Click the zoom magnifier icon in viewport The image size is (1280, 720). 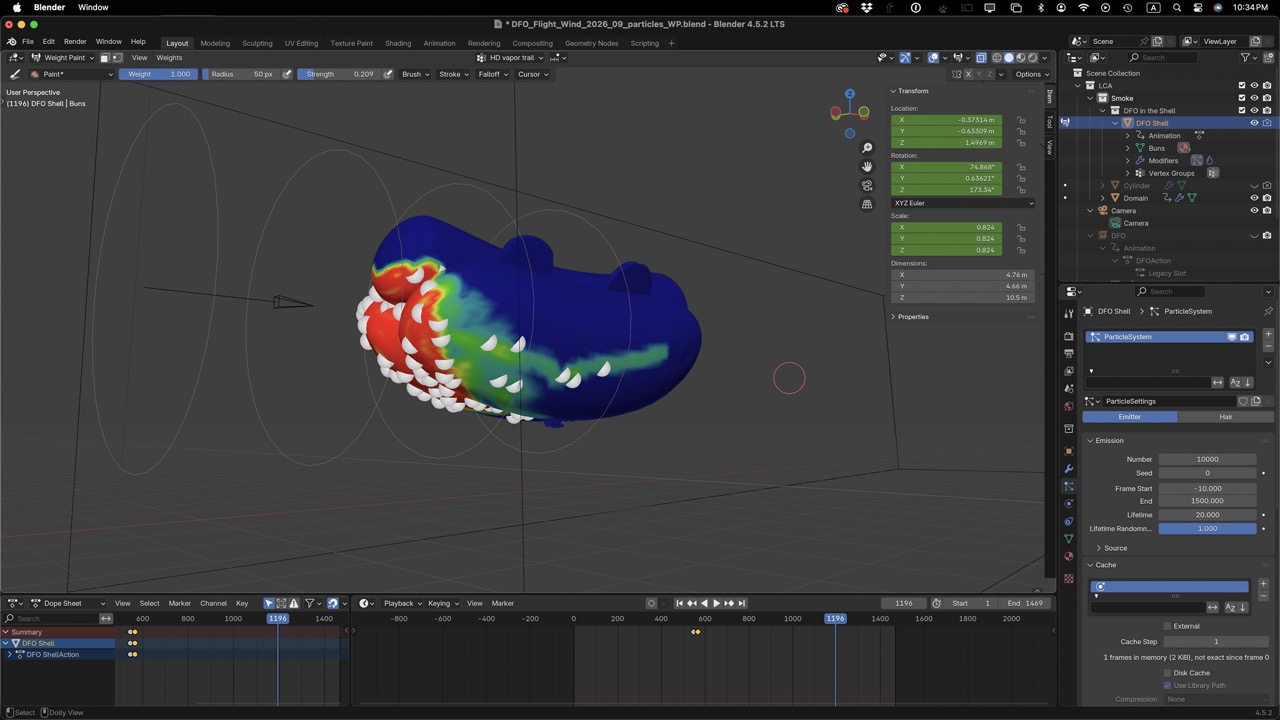pyautogui.click(x=867, y=148)
